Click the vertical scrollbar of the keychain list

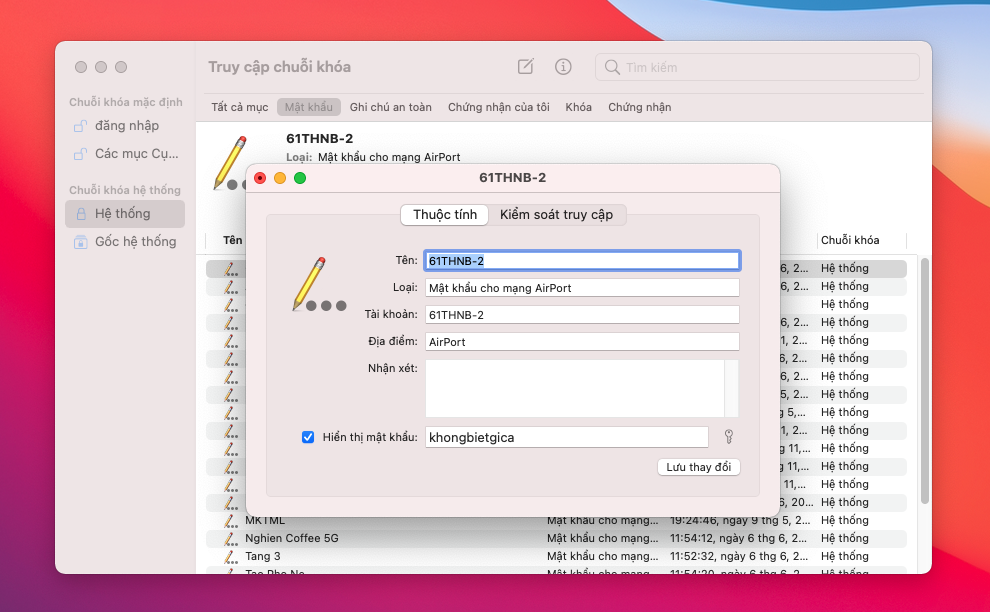tap(925, 381)
